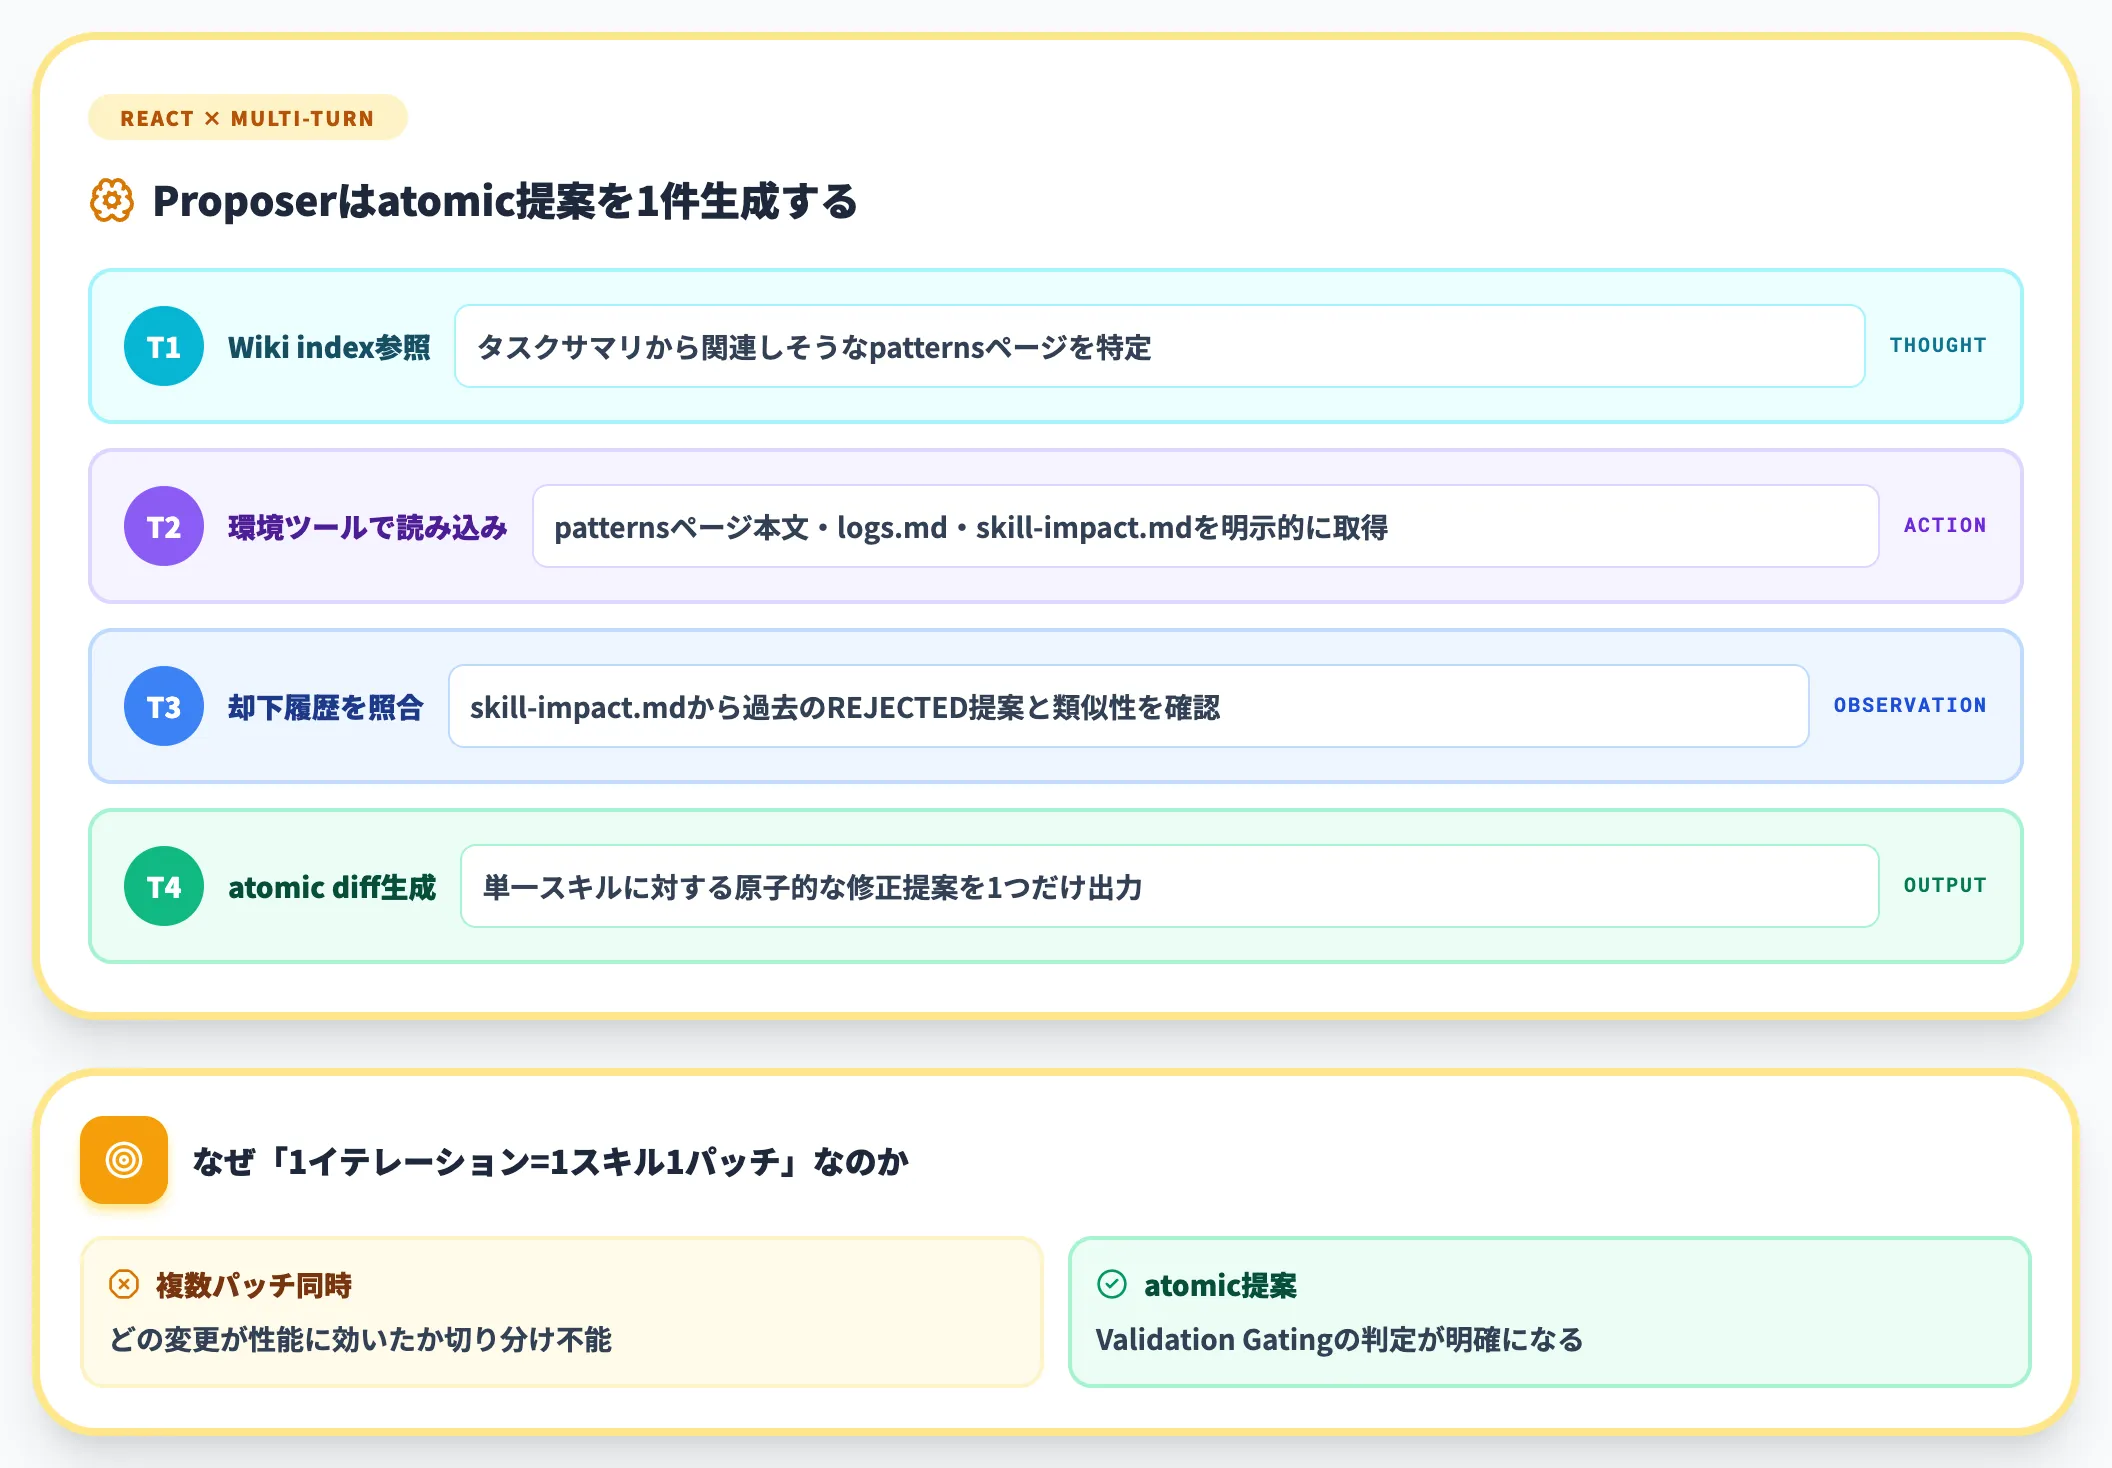Click the orange target icon tile
The height and width of the screenshot is (1468, 2112).
tap(124, 1160)
